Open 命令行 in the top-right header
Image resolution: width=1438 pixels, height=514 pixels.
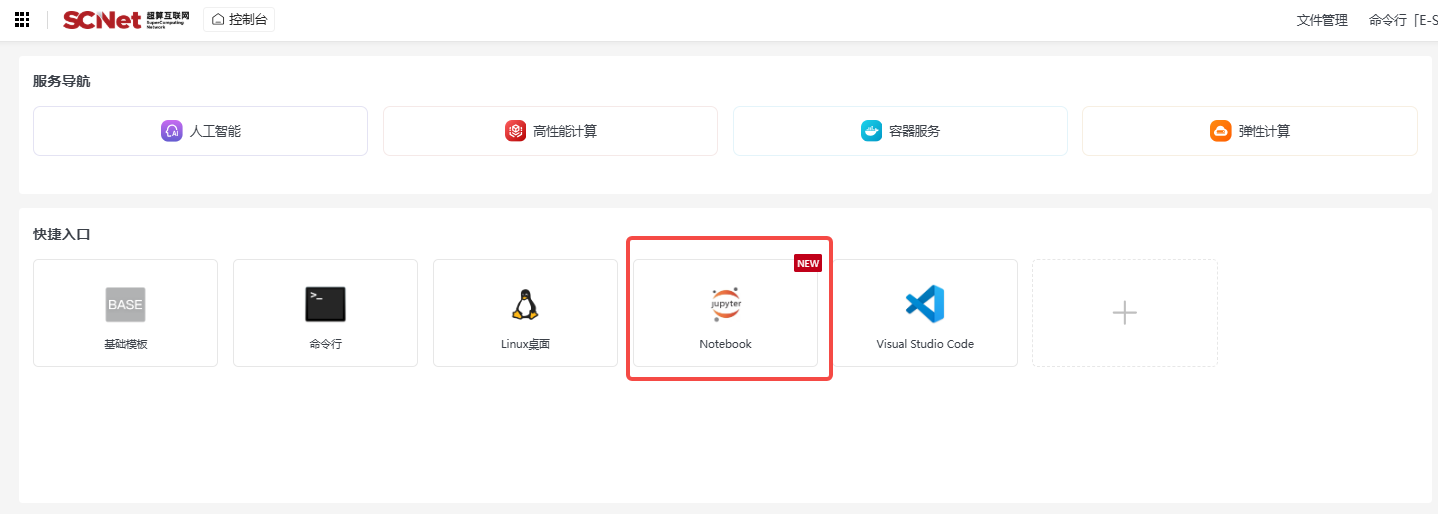tap(1387, 20)
